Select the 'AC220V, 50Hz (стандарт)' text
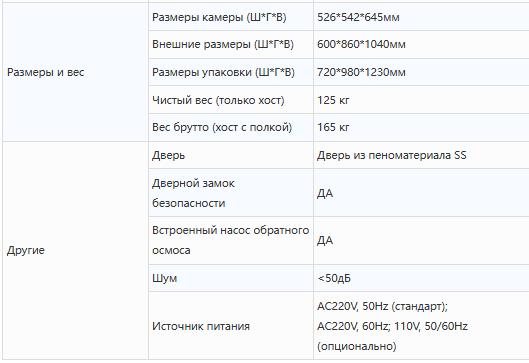The width and height of the screenshot is (529, 363). 382,306
